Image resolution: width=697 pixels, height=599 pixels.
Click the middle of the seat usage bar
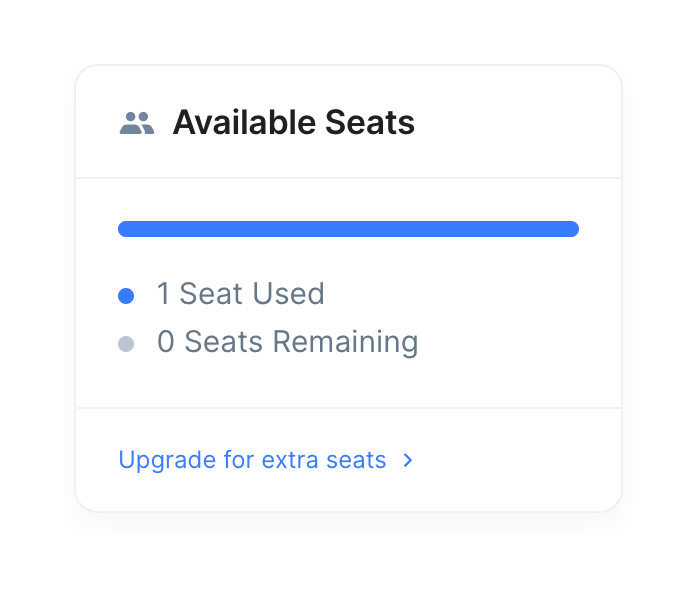(x=348, y=229)
